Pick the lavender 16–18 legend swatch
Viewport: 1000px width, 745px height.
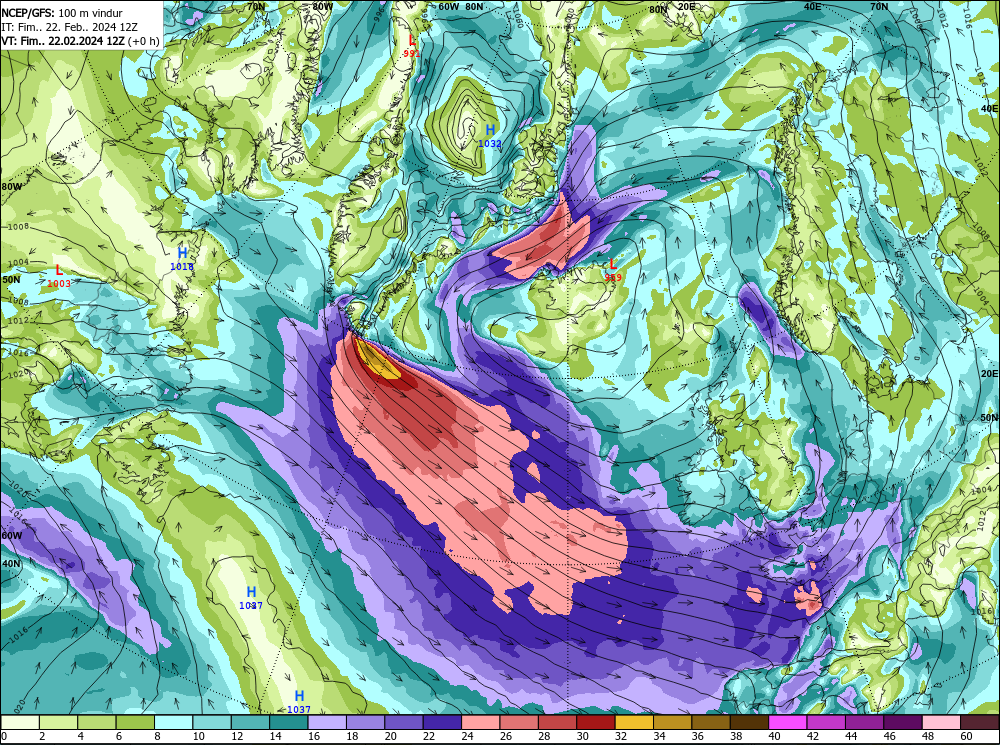pos(327,722)
